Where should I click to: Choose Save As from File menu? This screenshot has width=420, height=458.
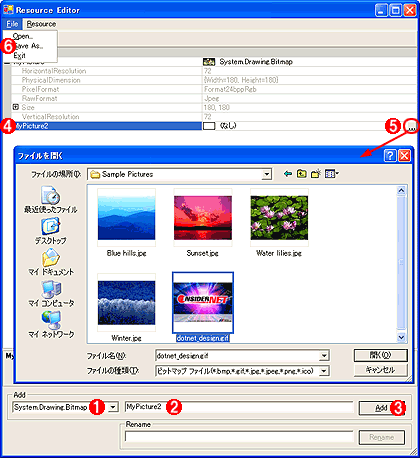[28, 46]
